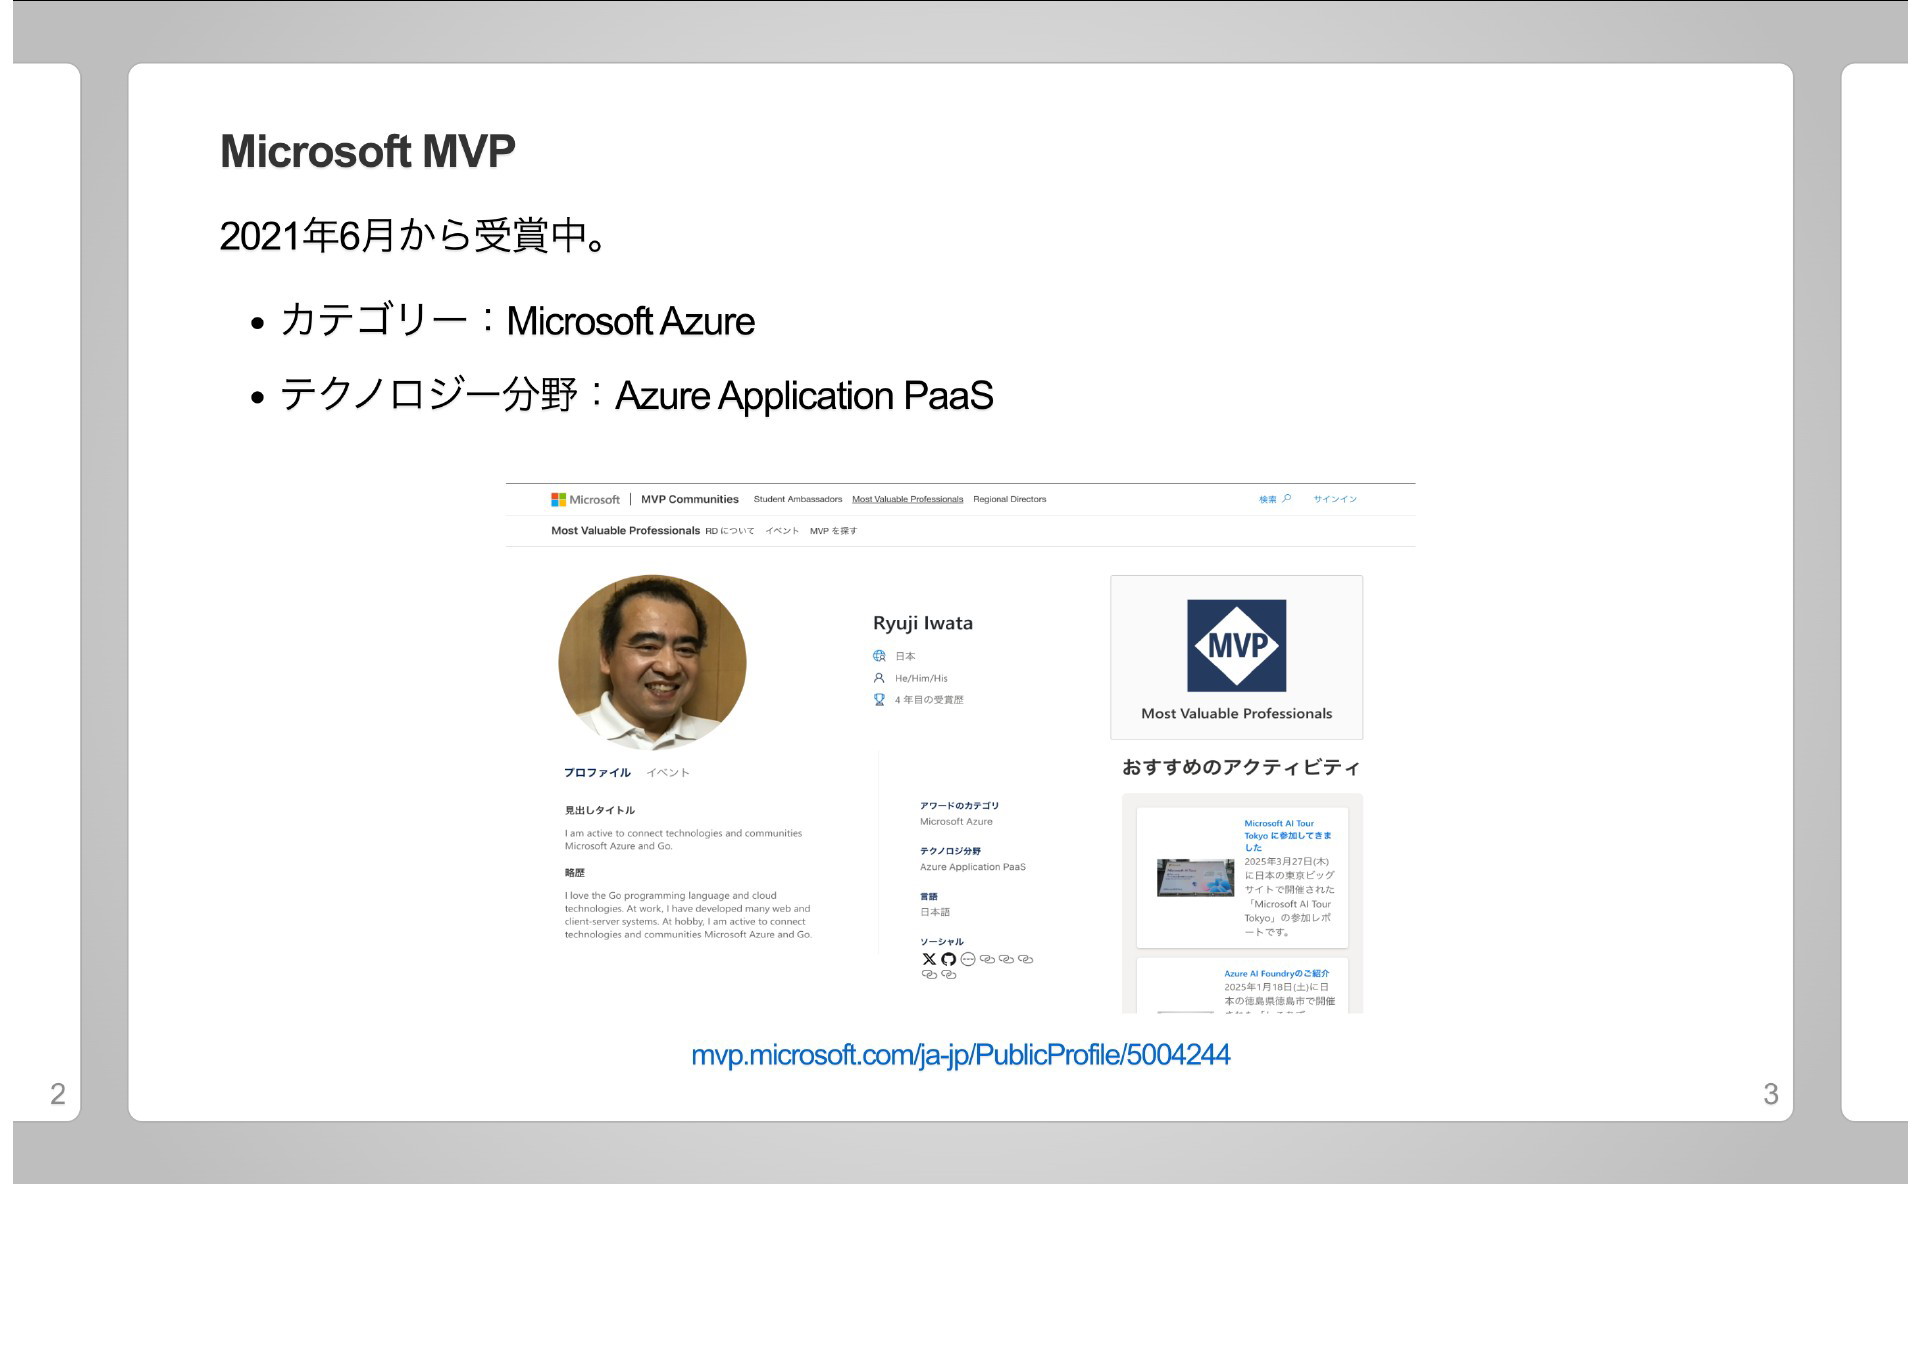Click the 2021年6月から受賞中 text line
The height and width of the screenshot is (1357, 1920).
(x=412, y=236)
